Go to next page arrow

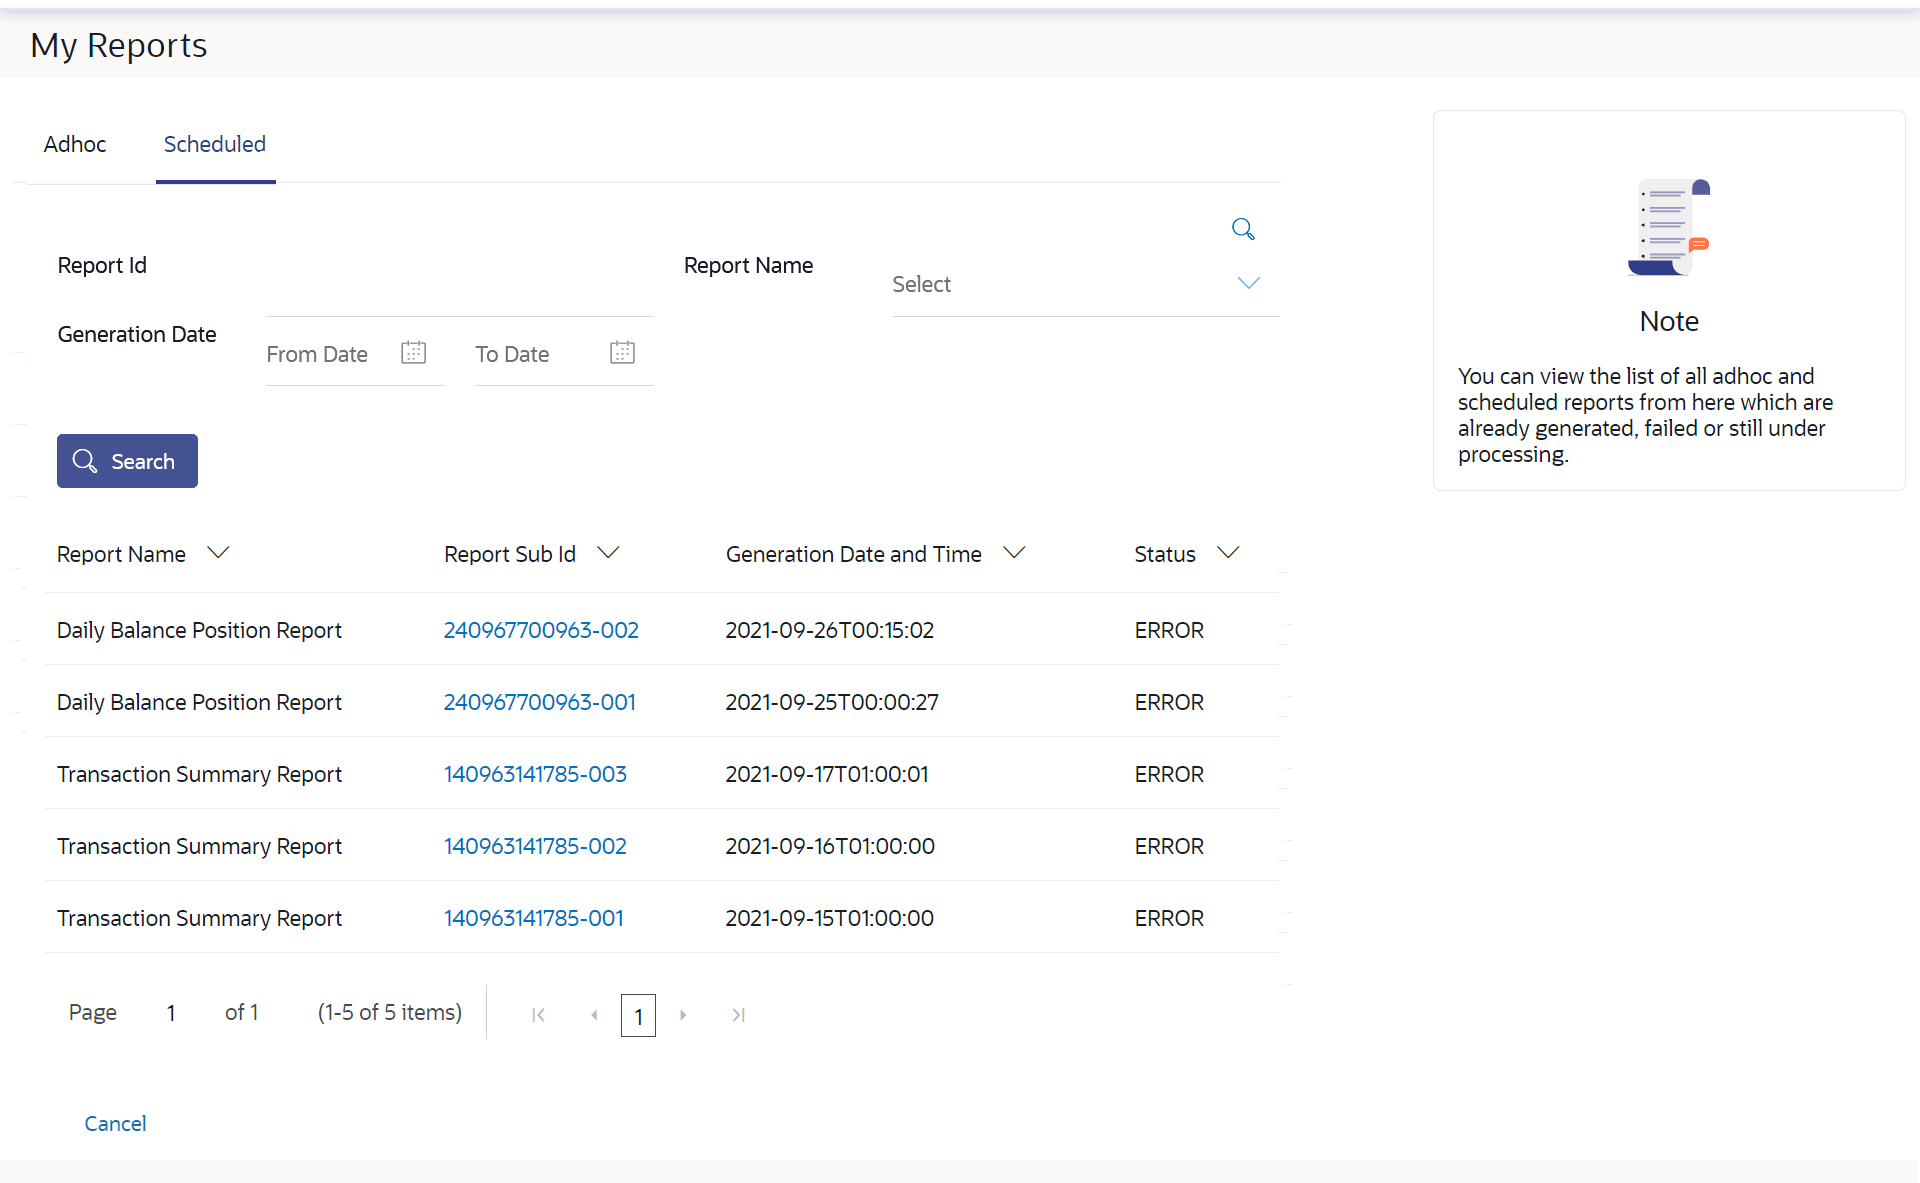click(683, 1015)
